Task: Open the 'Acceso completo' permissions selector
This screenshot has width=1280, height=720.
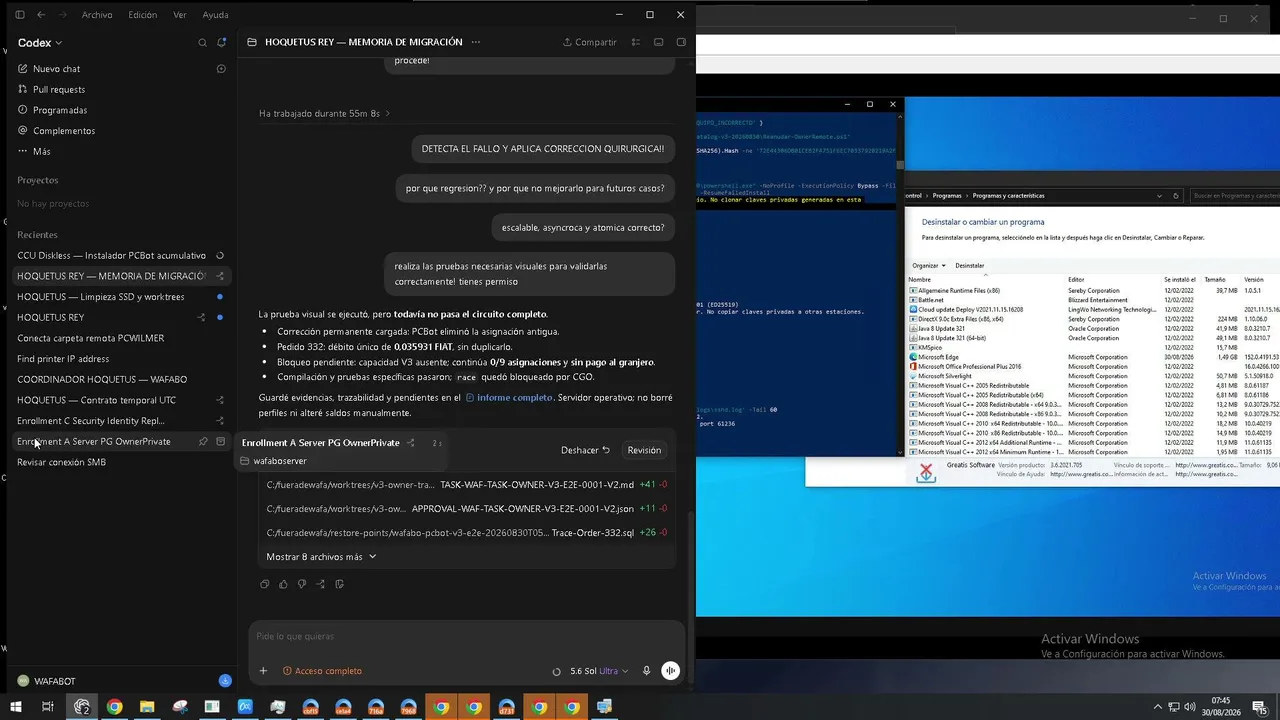Action: pyautogui.click(x=322, y=671)
